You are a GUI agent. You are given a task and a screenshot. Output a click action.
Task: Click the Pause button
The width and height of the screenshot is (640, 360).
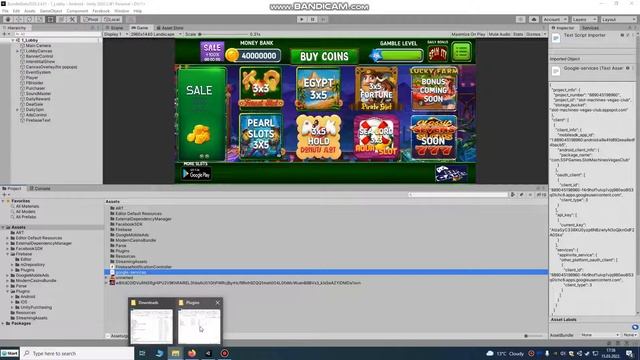[x=312, y=19]
